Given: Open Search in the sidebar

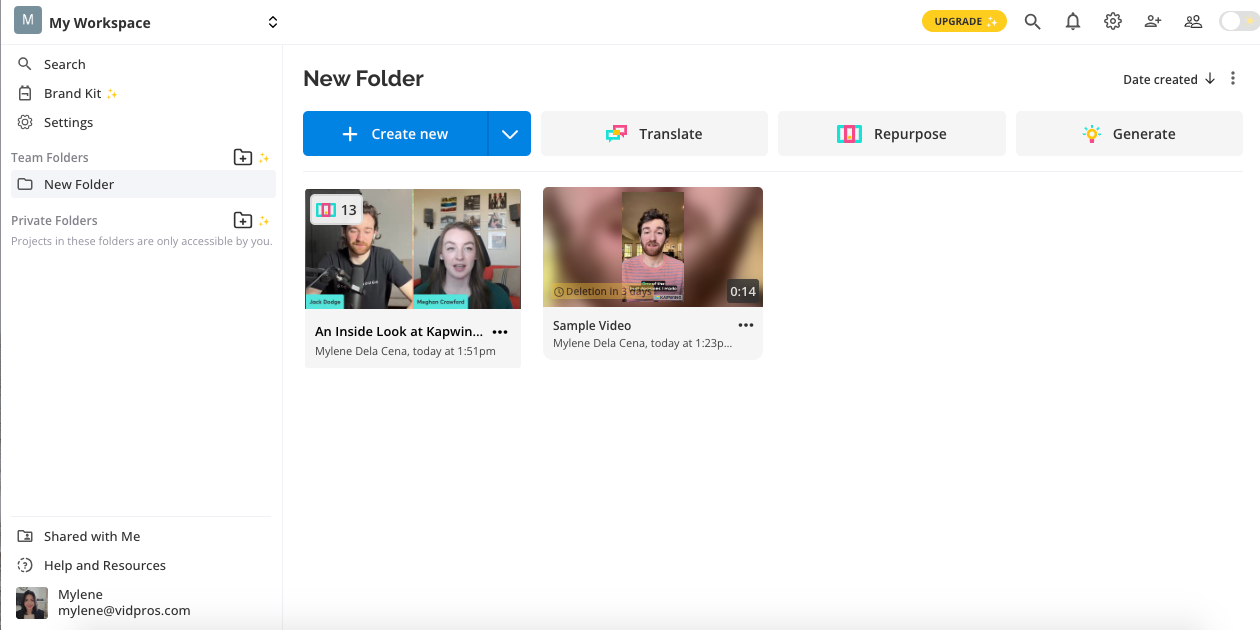Looking at the screenshot, I should 143,64.
